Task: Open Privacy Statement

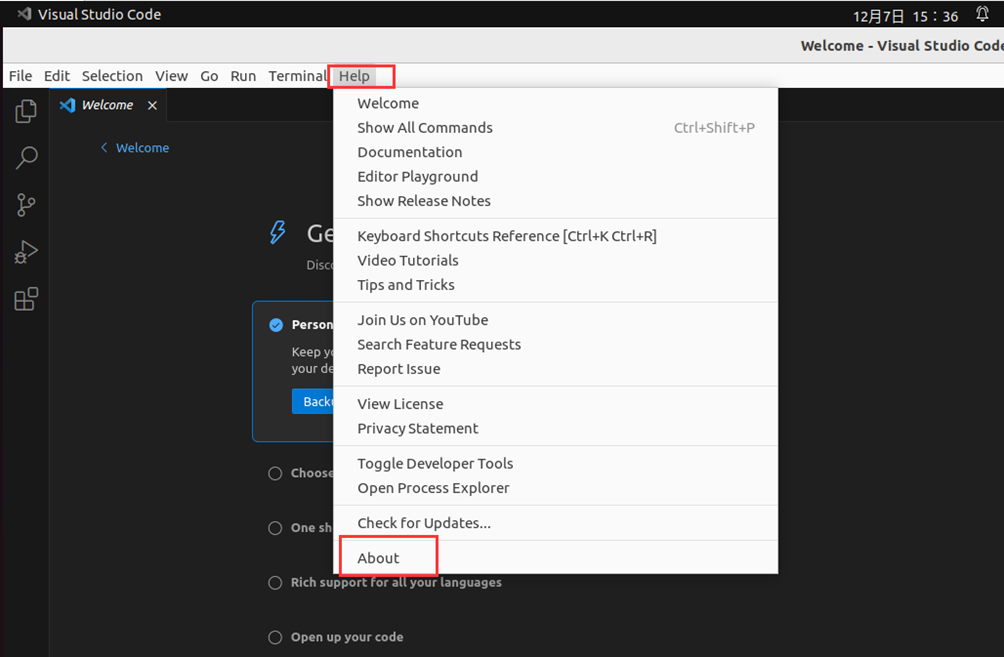Action: click(556, 428)
